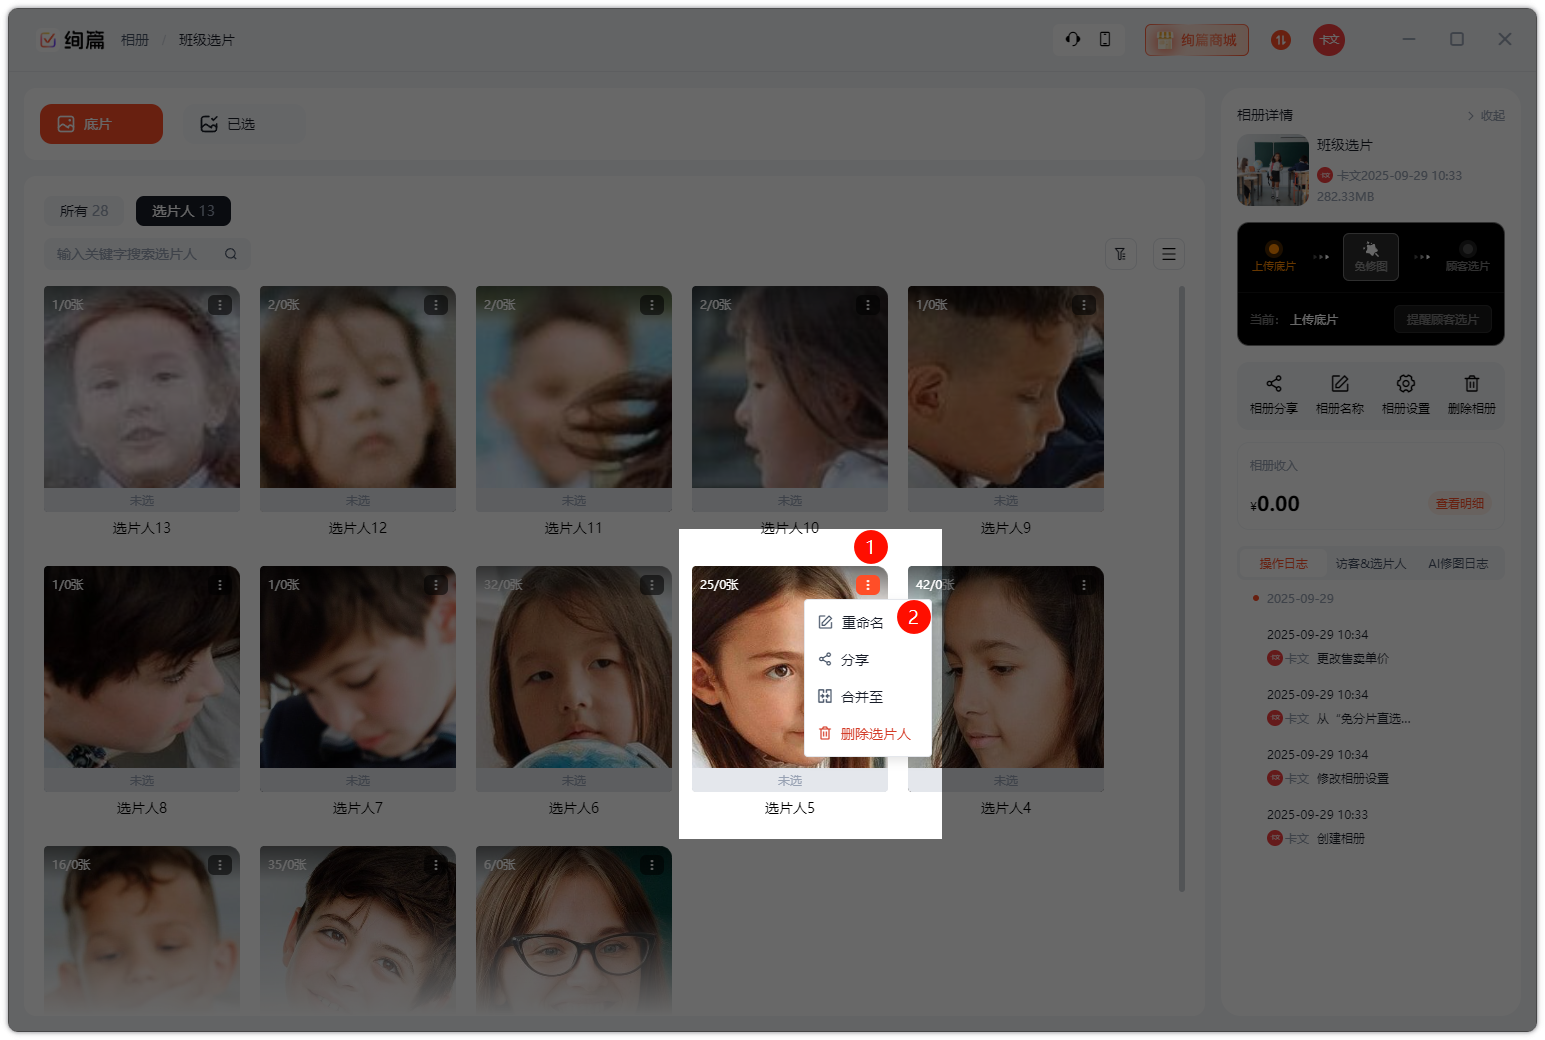Show 所有 28 photos filter
1545x1040 pixels.
click(84, 211)
